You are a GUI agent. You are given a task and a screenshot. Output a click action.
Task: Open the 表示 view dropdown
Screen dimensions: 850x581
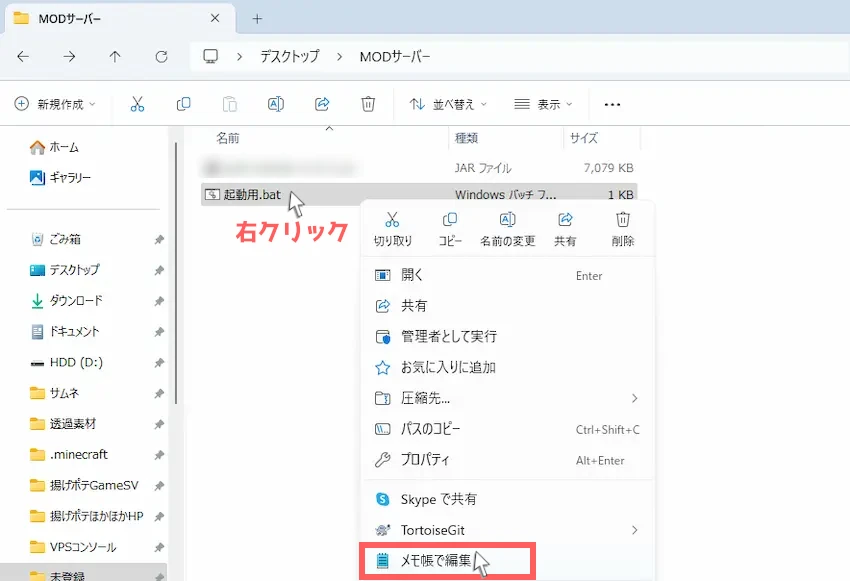point(544,104)
